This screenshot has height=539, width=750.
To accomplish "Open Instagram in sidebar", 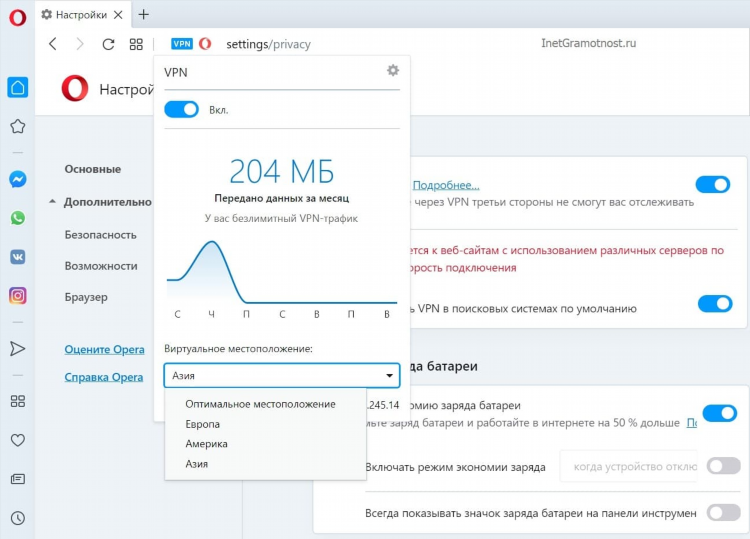I will coord(18,296).
